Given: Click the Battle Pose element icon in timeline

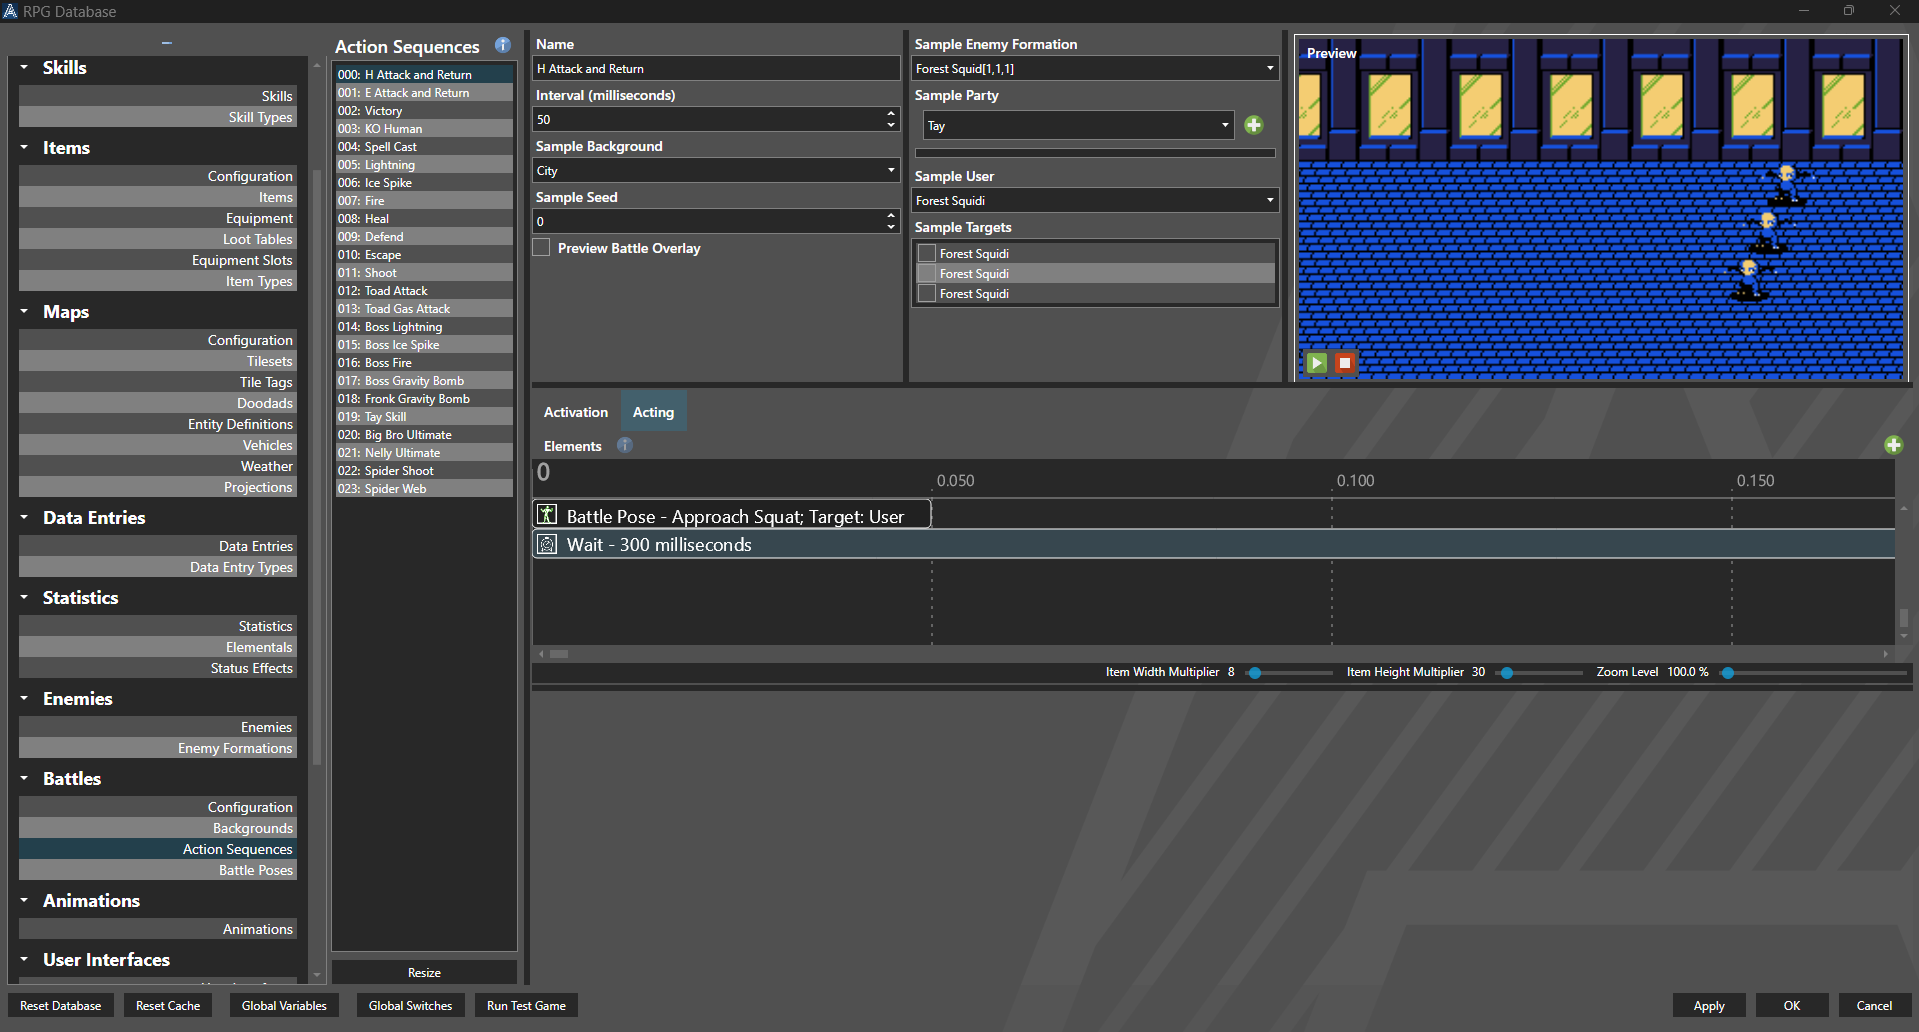Looking at the screenshot, I should [x=547, y=516].
